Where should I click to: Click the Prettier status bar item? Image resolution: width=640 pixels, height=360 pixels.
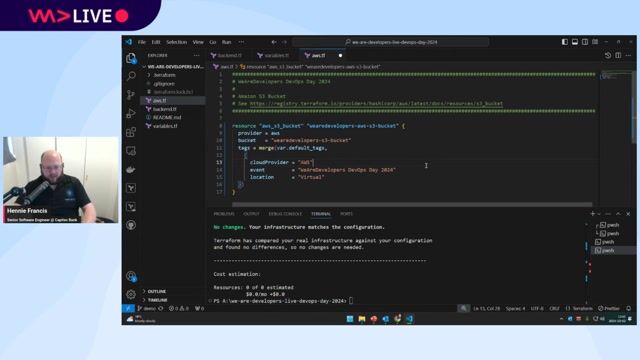tap(609, 309)
